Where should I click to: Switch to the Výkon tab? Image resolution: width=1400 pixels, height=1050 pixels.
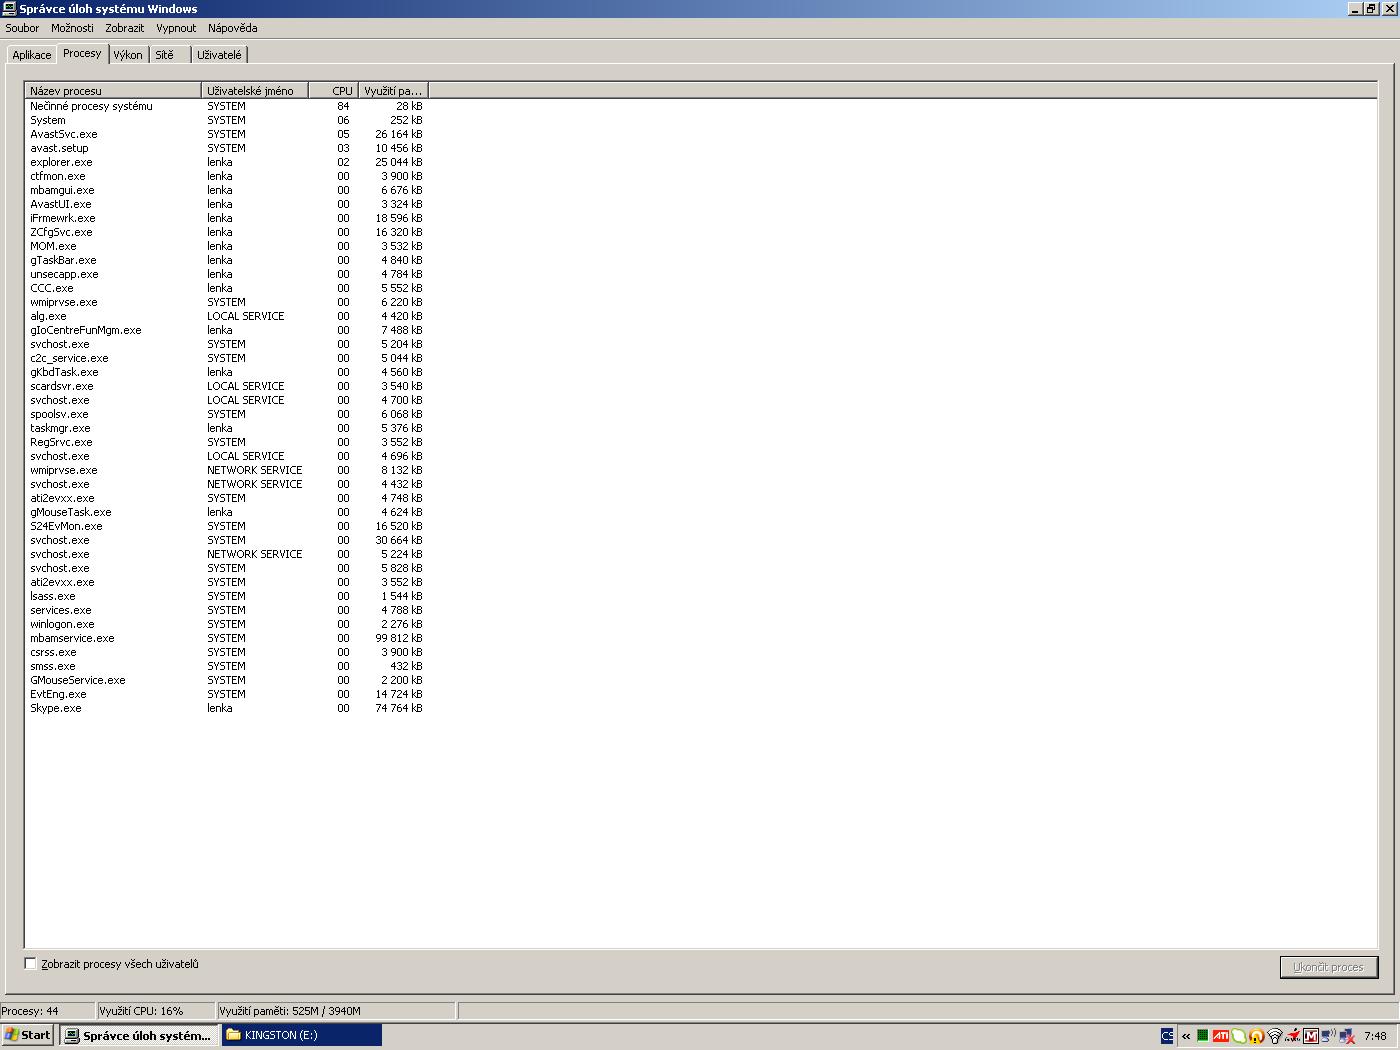click(x=128, y=55)
